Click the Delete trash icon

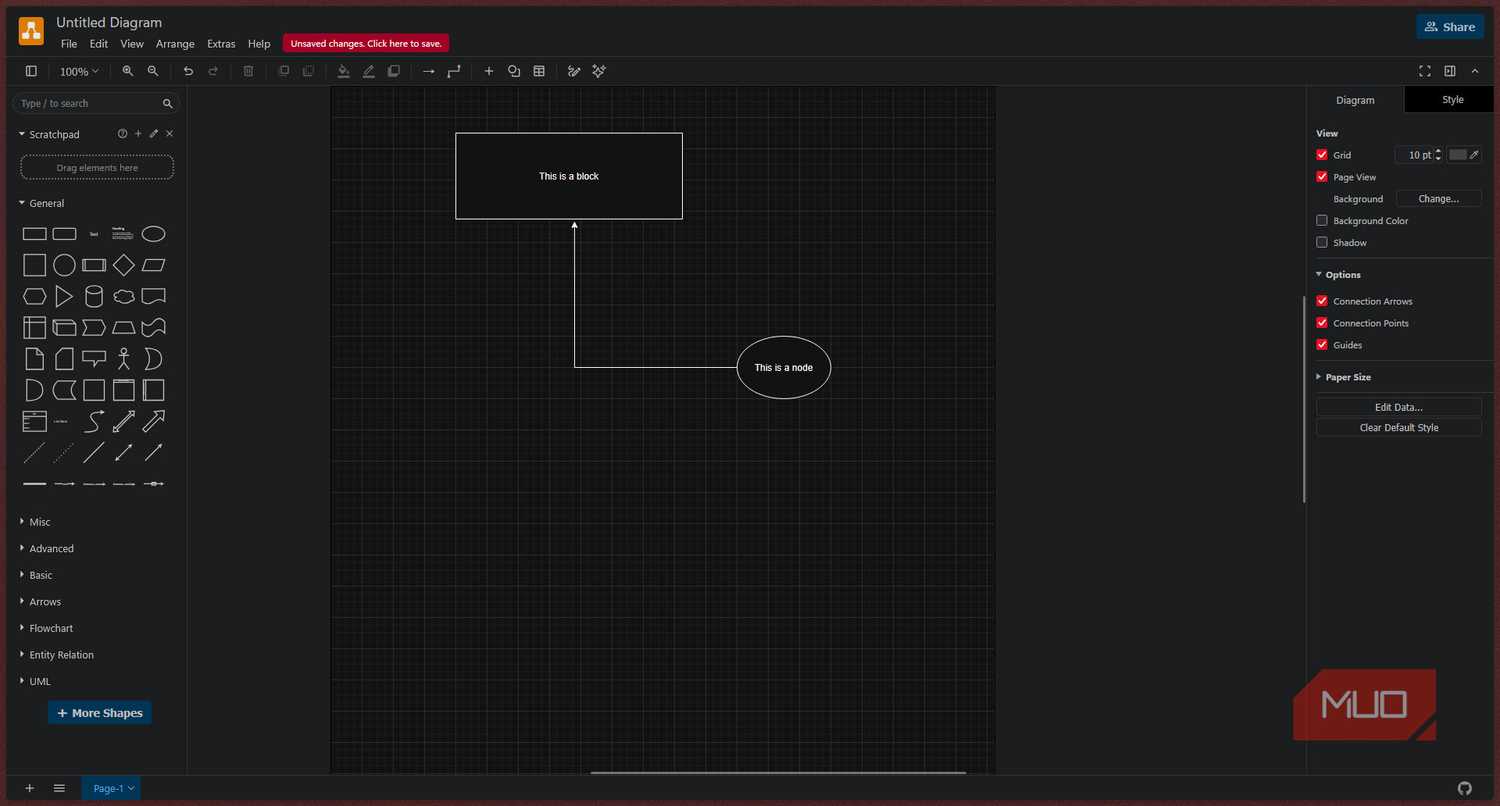coord(248,71)
